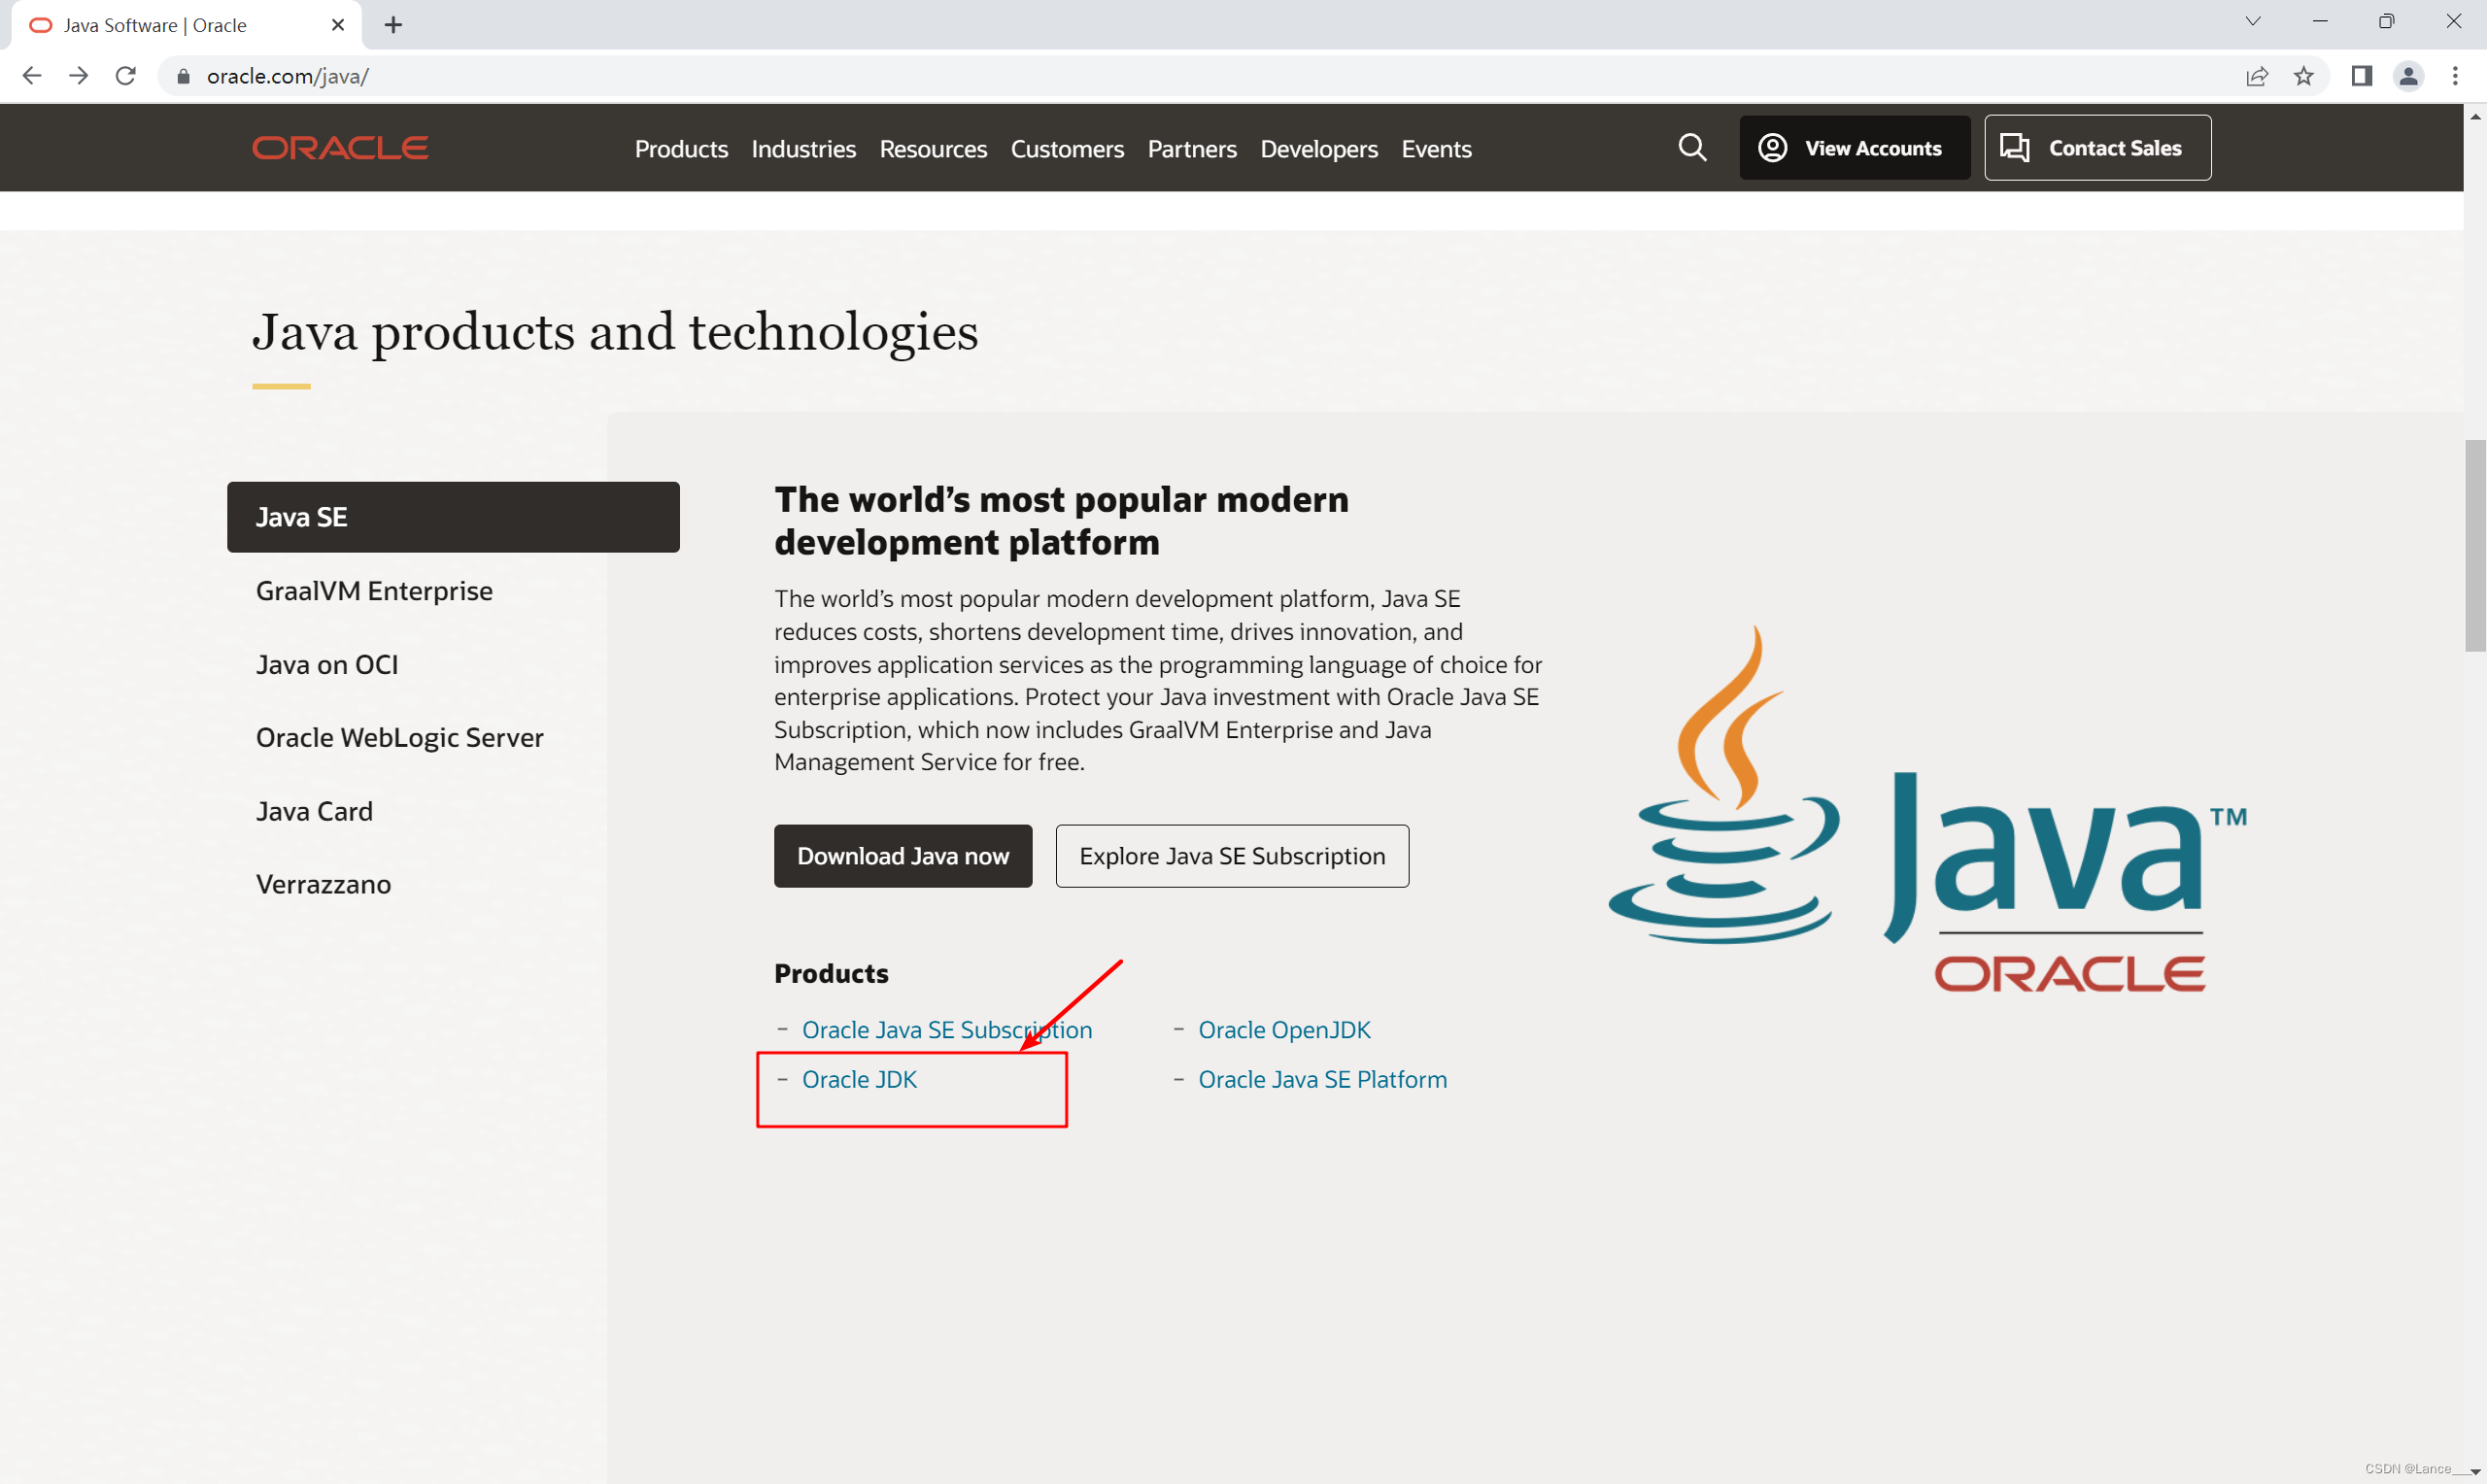The width and height of the screenshot is (2487, 1484).
Task: Close the Java Software | Oracle tab
Action: [x=338, y=25]
